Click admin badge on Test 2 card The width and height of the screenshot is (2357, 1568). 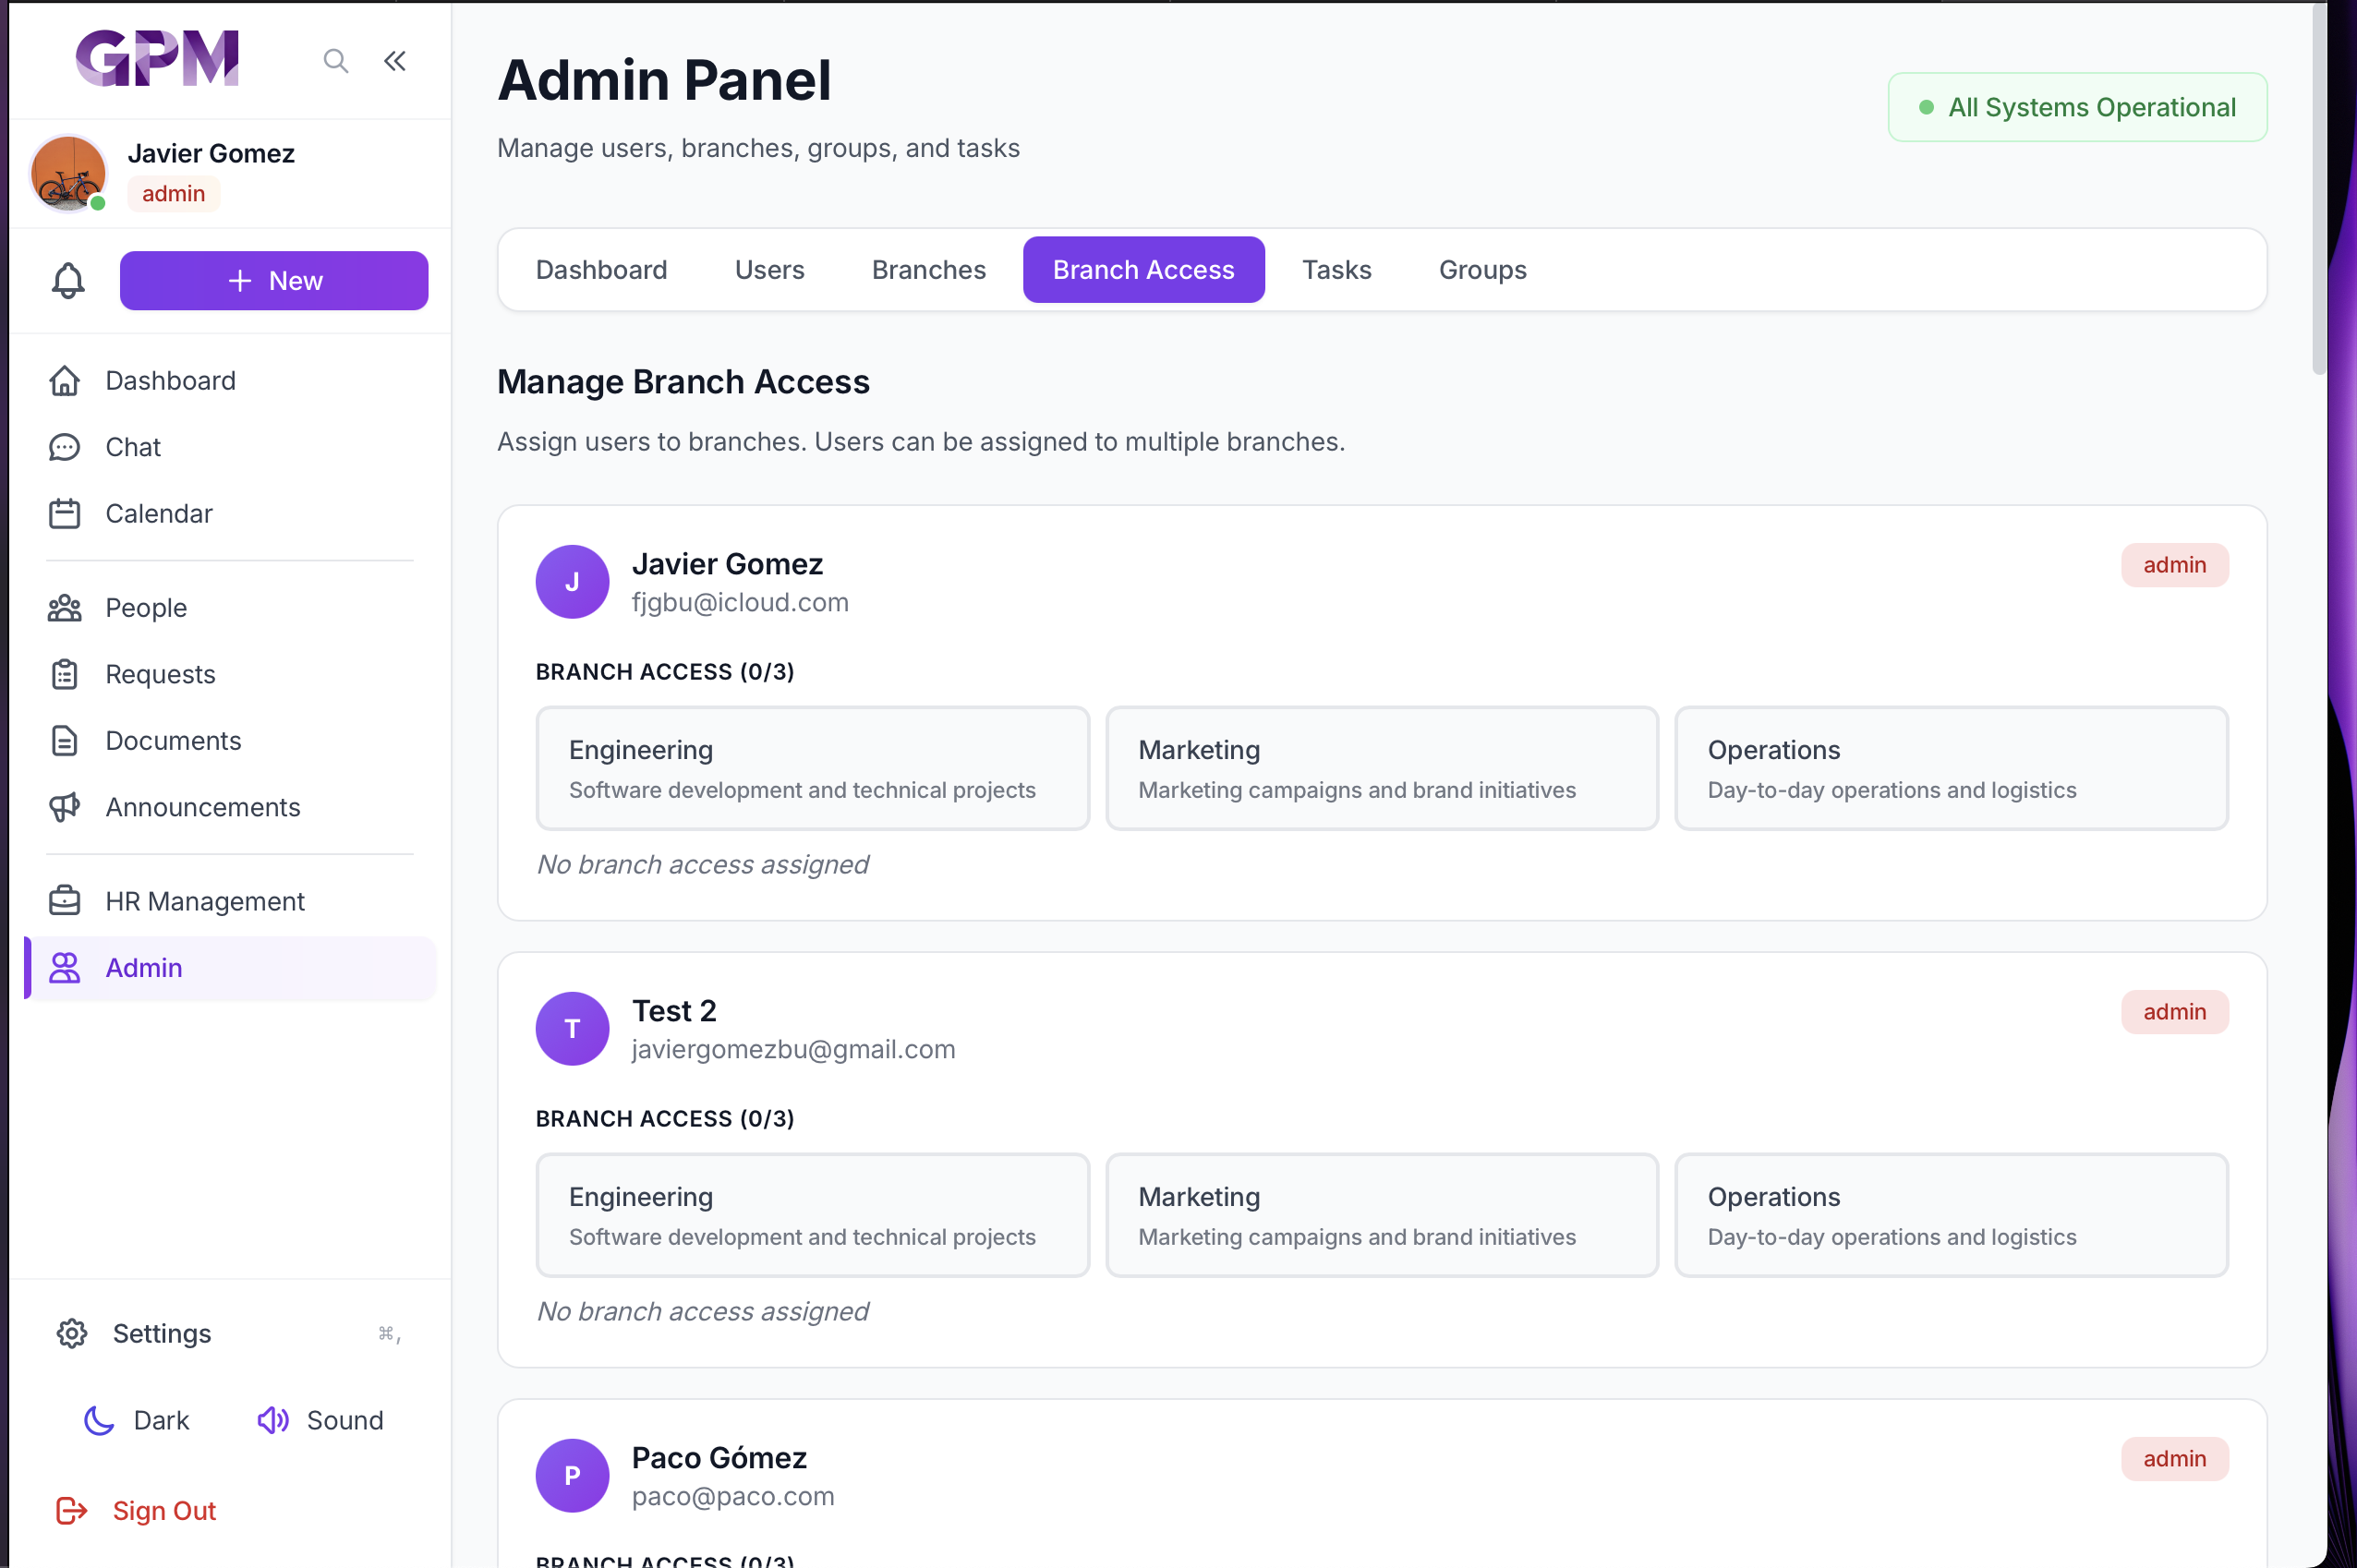[x=2174, y=1012]
